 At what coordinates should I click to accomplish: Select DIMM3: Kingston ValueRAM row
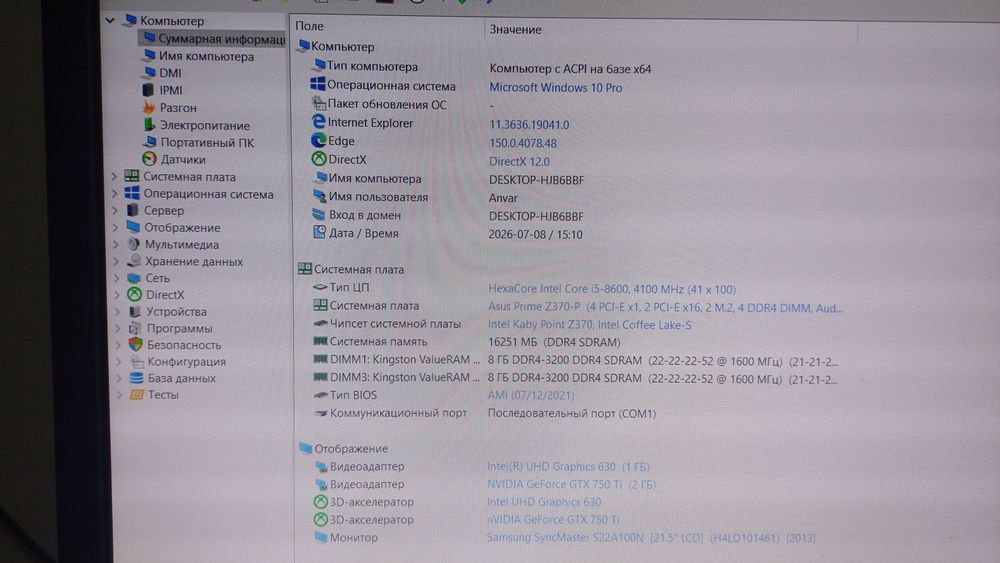575,378
